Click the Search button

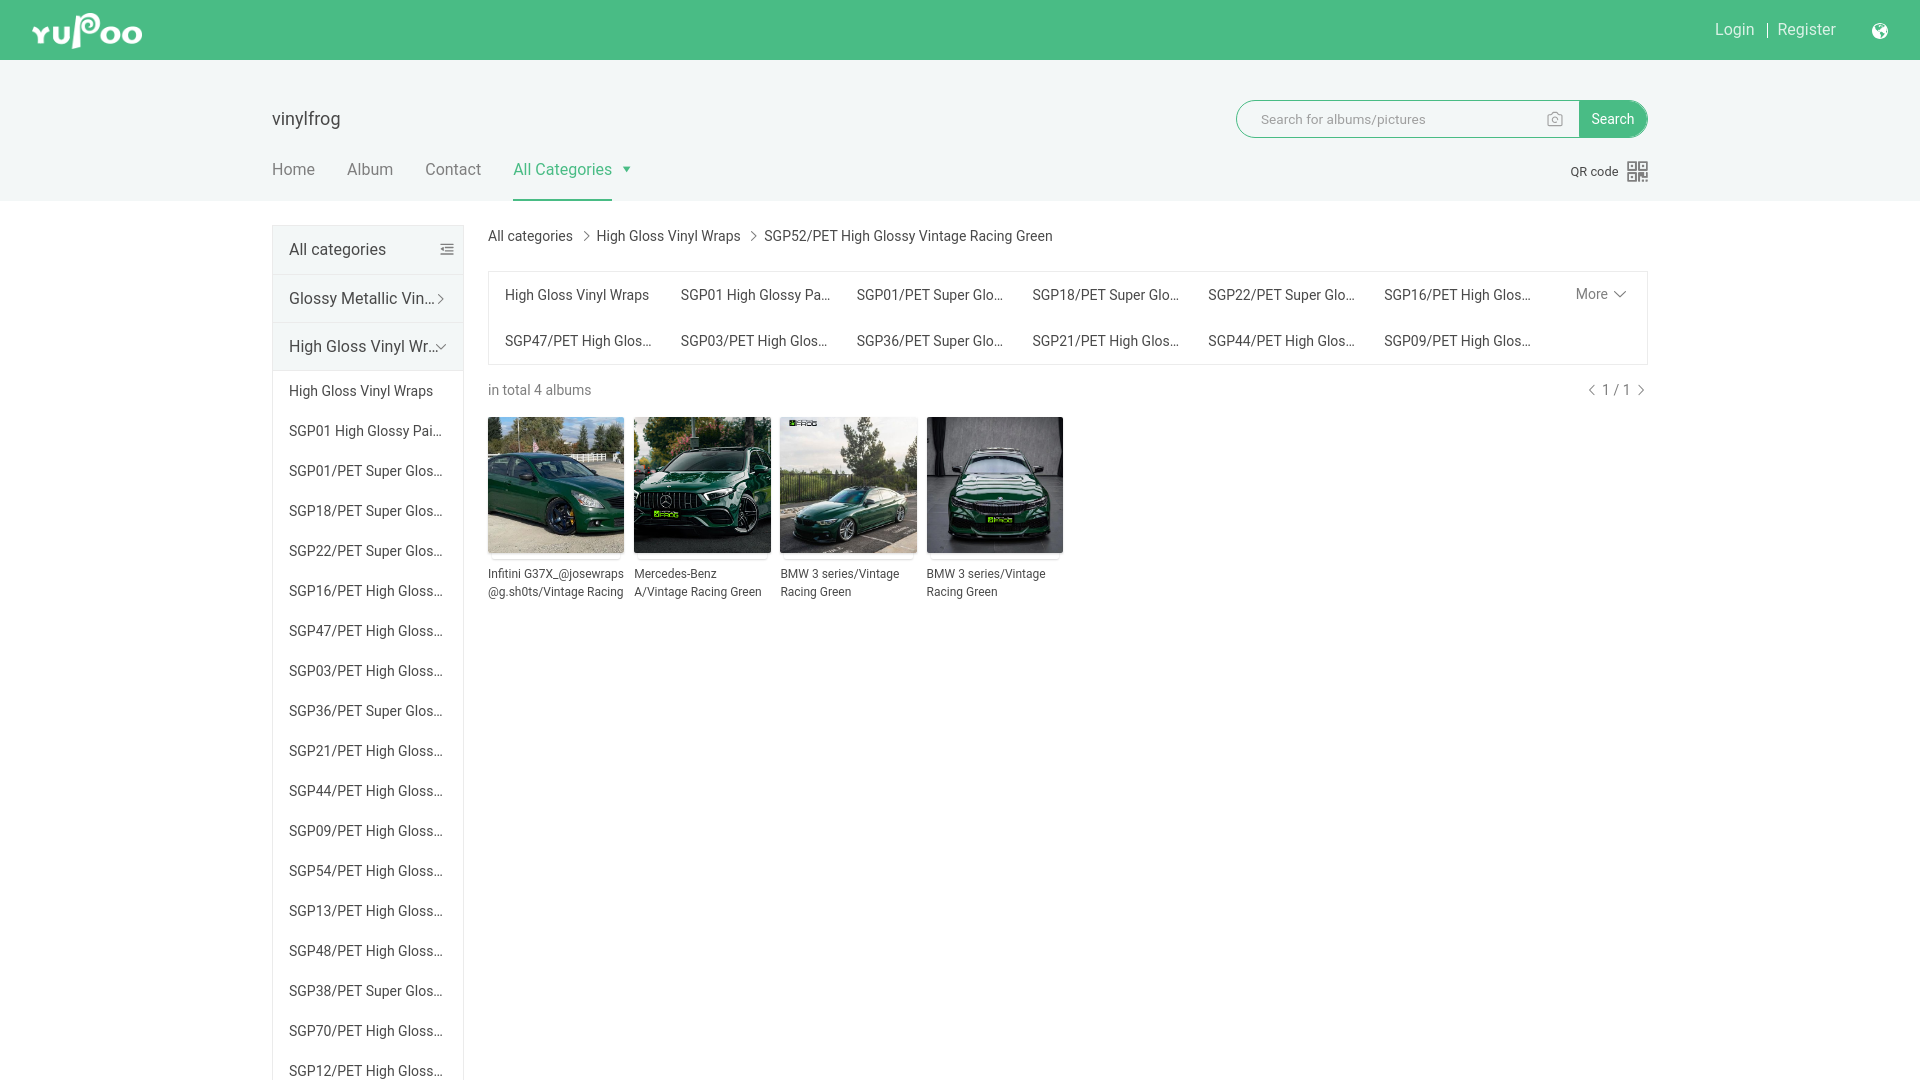[x=1612, y=119]
